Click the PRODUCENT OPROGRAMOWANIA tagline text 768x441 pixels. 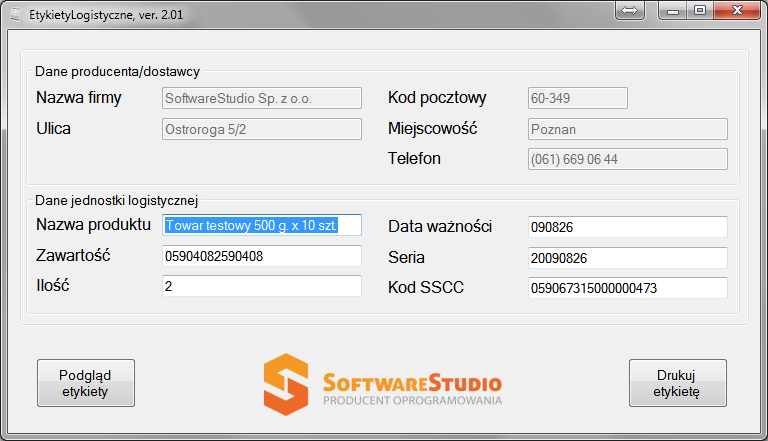point(412,401)
